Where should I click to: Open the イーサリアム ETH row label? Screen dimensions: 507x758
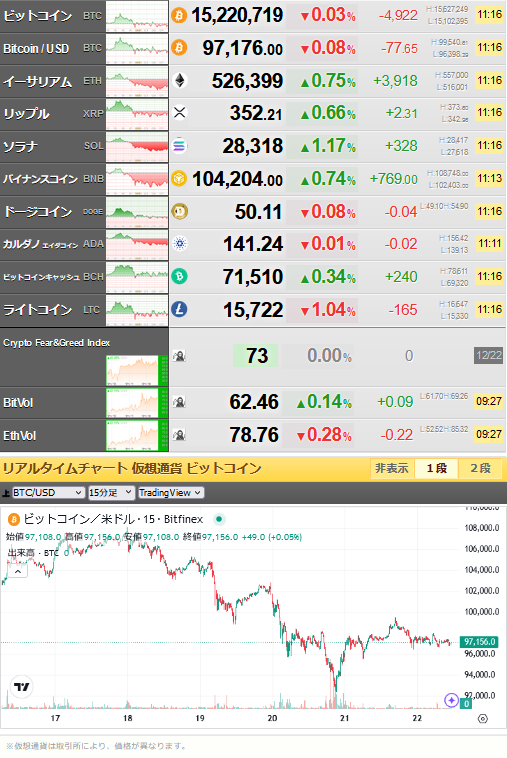click(52, 81)
